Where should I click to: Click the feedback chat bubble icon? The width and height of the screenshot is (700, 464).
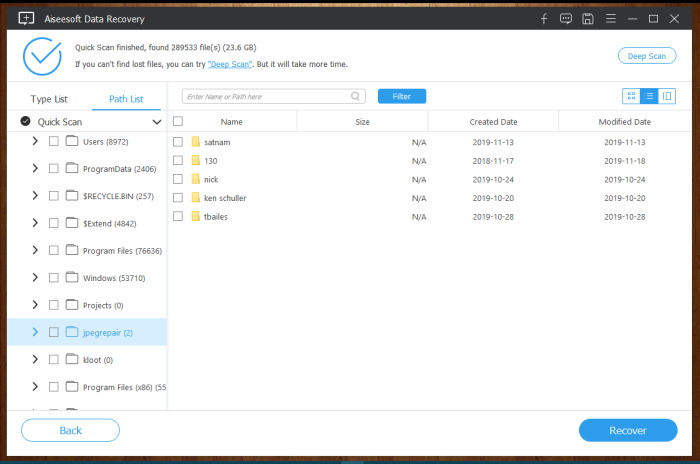566,18
